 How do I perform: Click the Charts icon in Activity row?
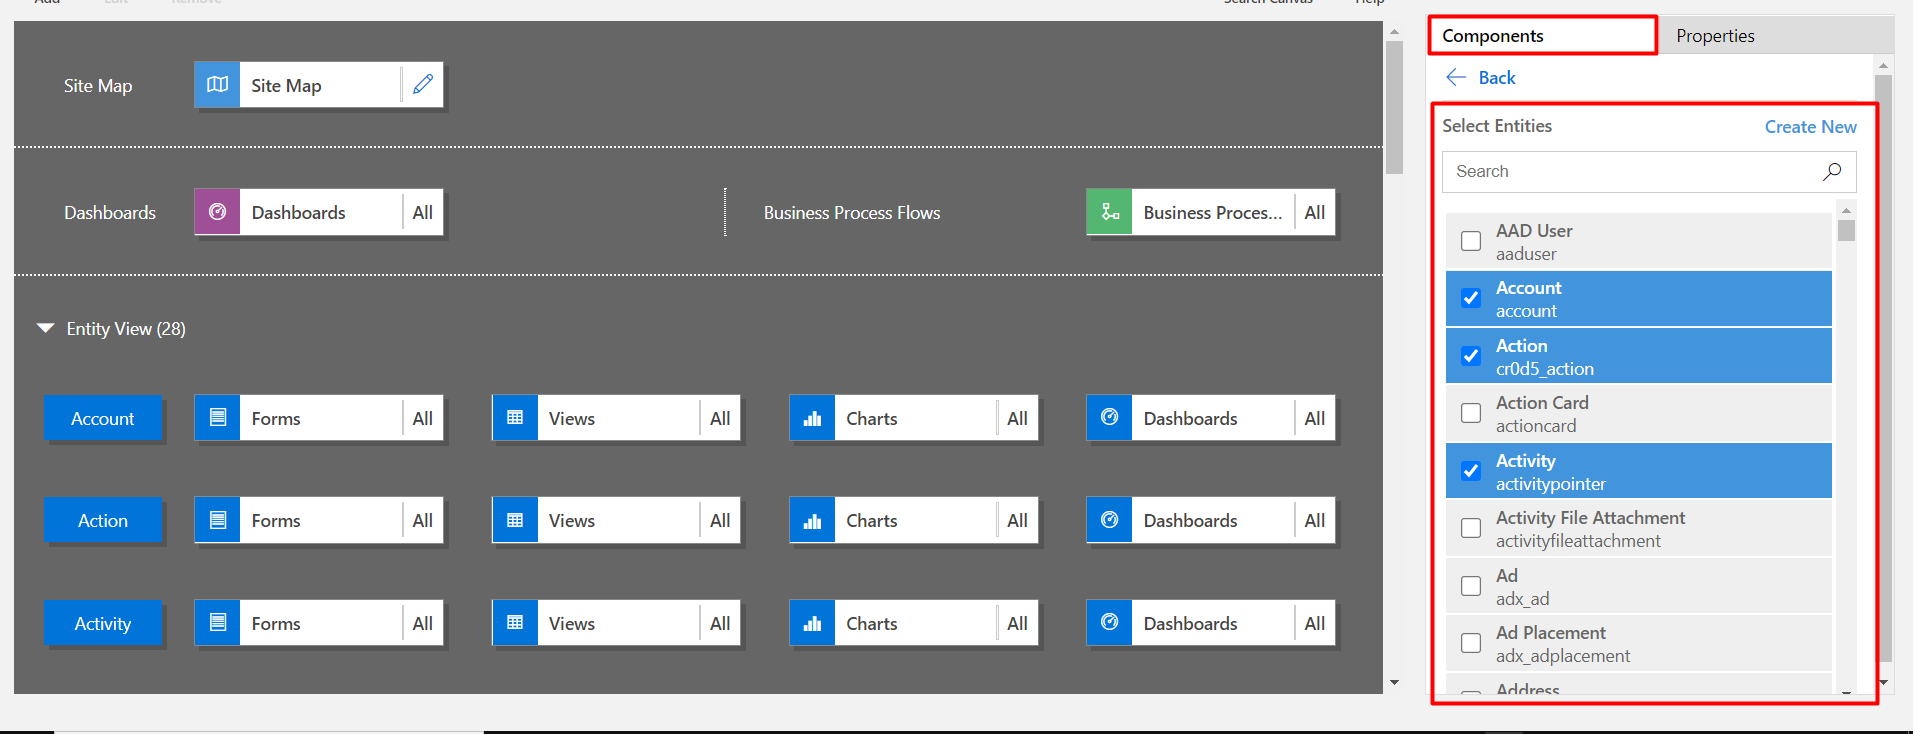click(812, 623)
